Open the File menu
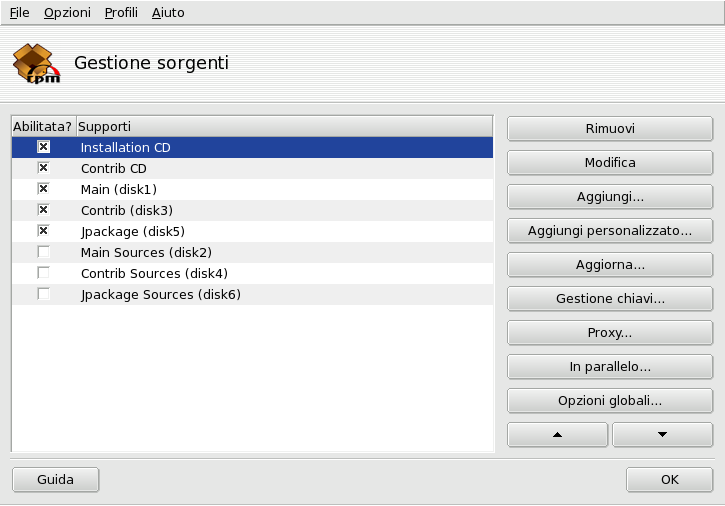This screenshot has width=725, height=506. tap(19, 13)
